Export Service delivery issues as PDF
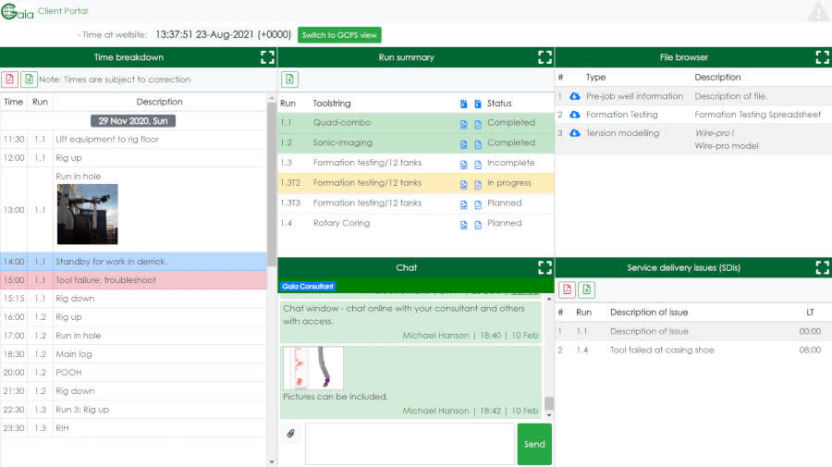 pos(568,289)
